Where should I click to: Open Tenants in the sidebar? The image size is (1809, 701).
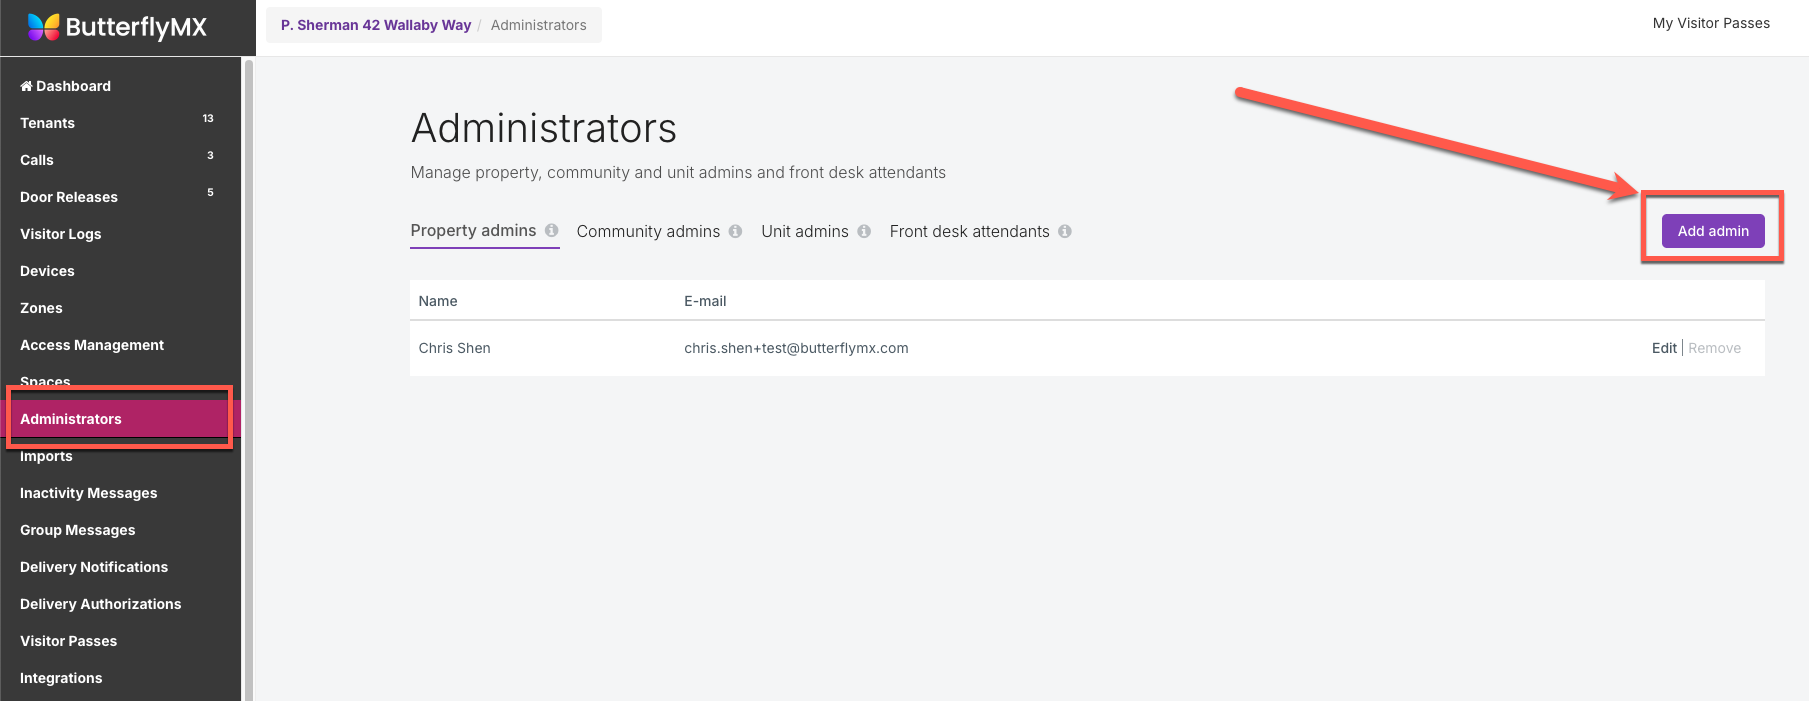pyautogui.click(x=48, y=123)
